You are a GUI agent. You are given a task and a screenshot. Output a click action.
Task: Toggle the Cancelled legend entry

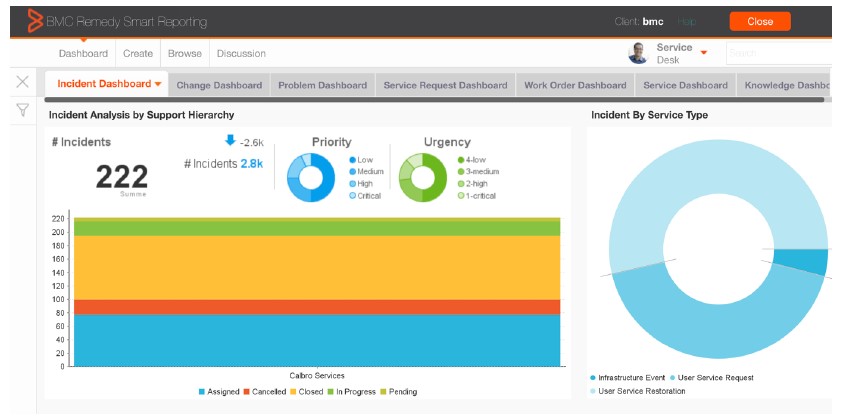tap(264, 392)
